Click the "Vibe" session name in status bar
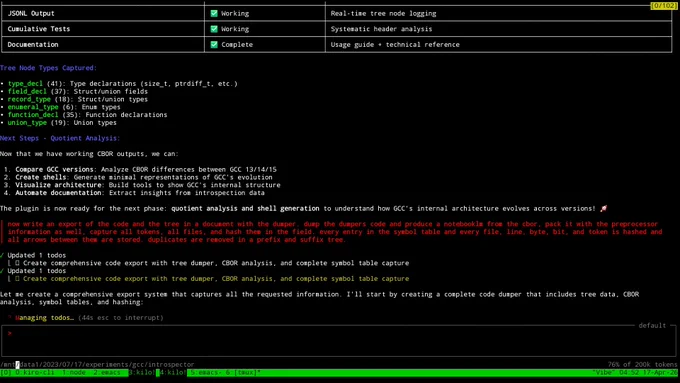 (605, 373)
